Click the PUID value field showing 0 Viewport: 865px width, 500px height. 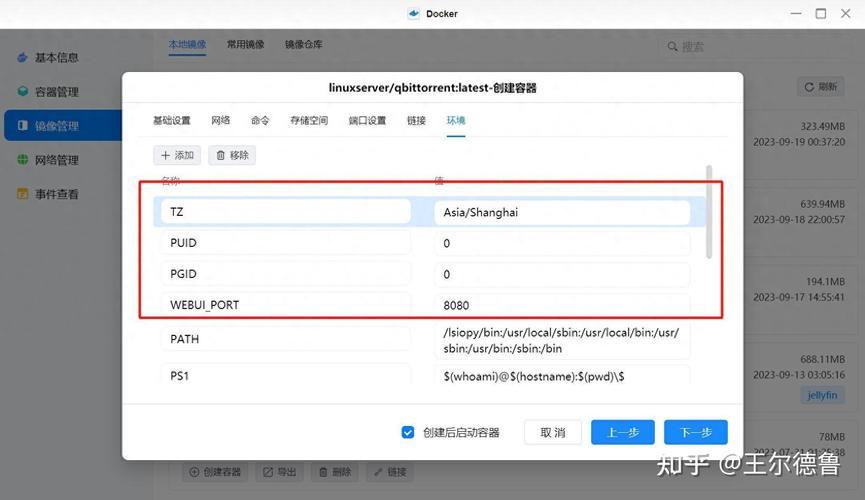[x=562, y=243]
